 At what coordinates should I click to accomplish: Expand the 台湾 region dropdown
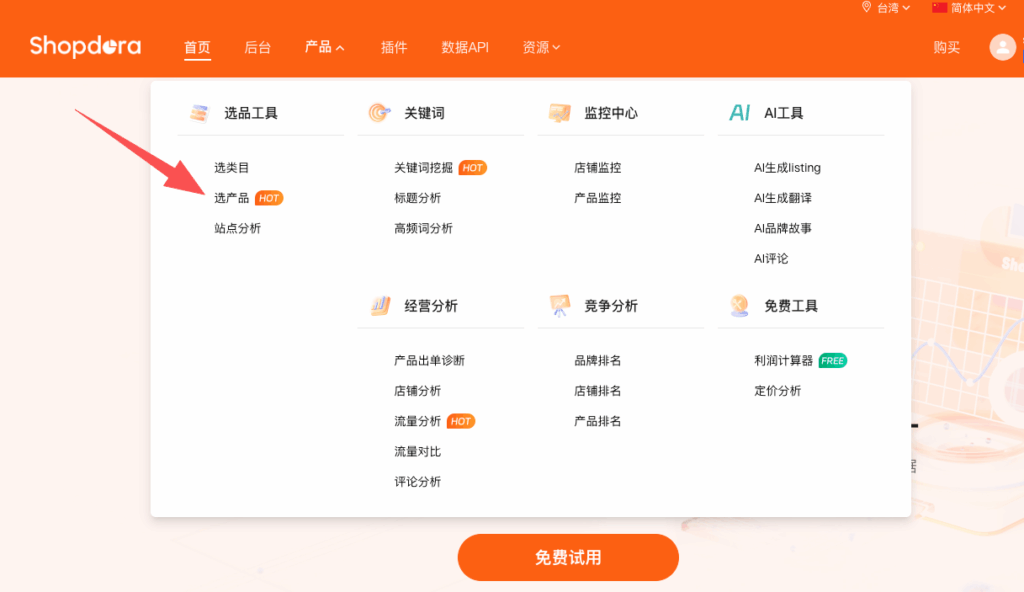(x=886, y=8)
